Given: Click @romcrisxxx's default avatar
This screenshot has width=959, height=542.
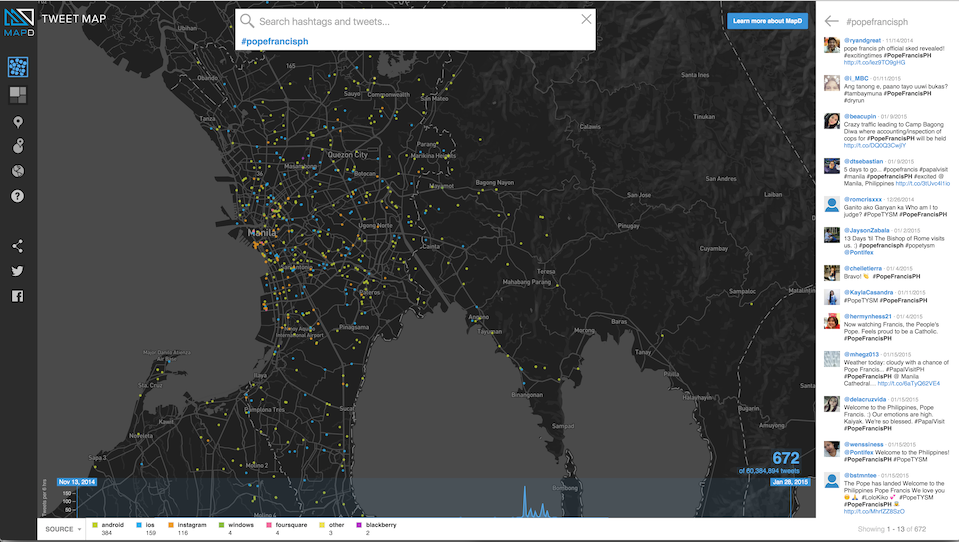Looking at the screenshot, I should (x=832, y=204).
